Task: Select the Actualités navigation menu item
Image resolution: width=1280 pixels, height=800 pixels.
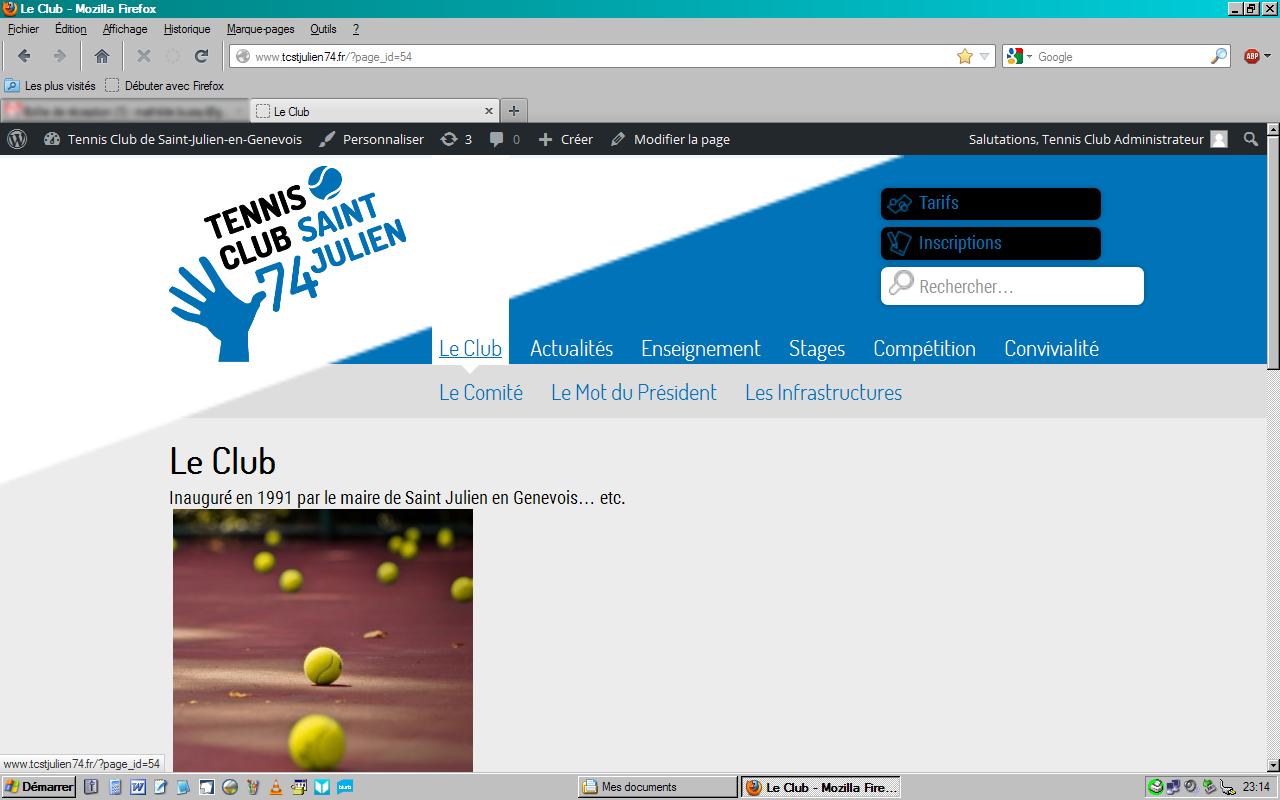Action: [572, 348]
